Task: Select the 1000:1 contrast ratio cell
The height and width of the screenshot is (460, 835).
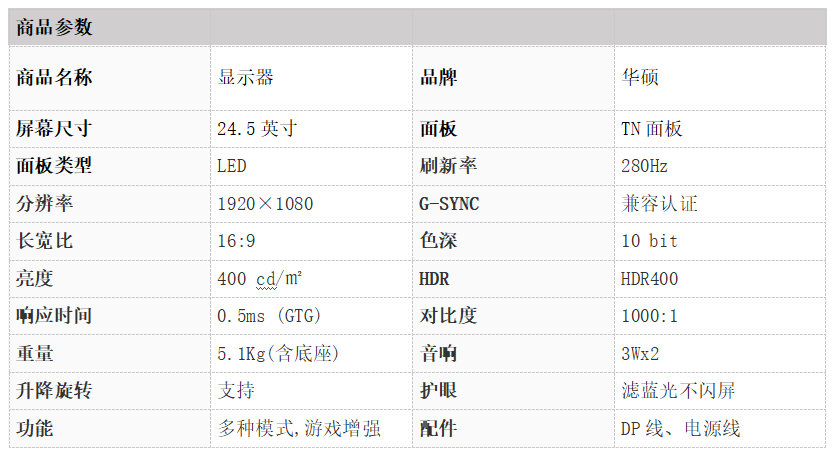Action: point(720,316)
